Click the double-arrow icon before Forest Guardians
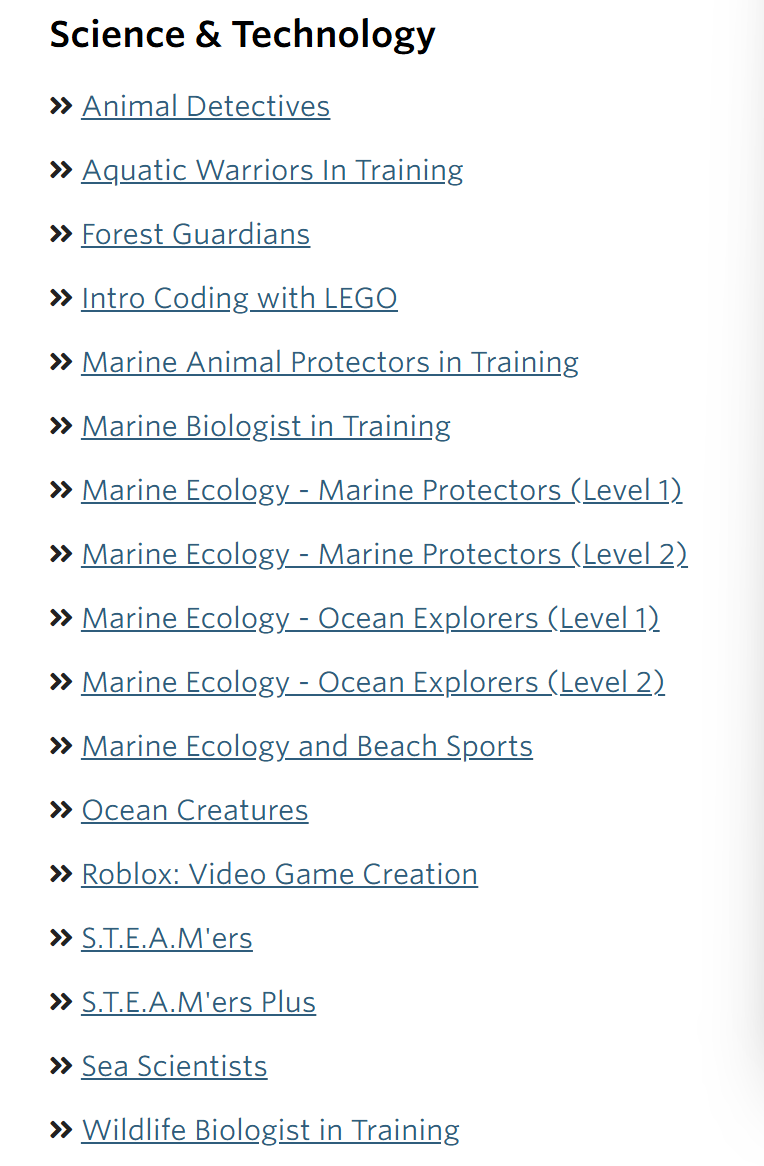The height and width of the screenshot is (1166, 764). 61,234
